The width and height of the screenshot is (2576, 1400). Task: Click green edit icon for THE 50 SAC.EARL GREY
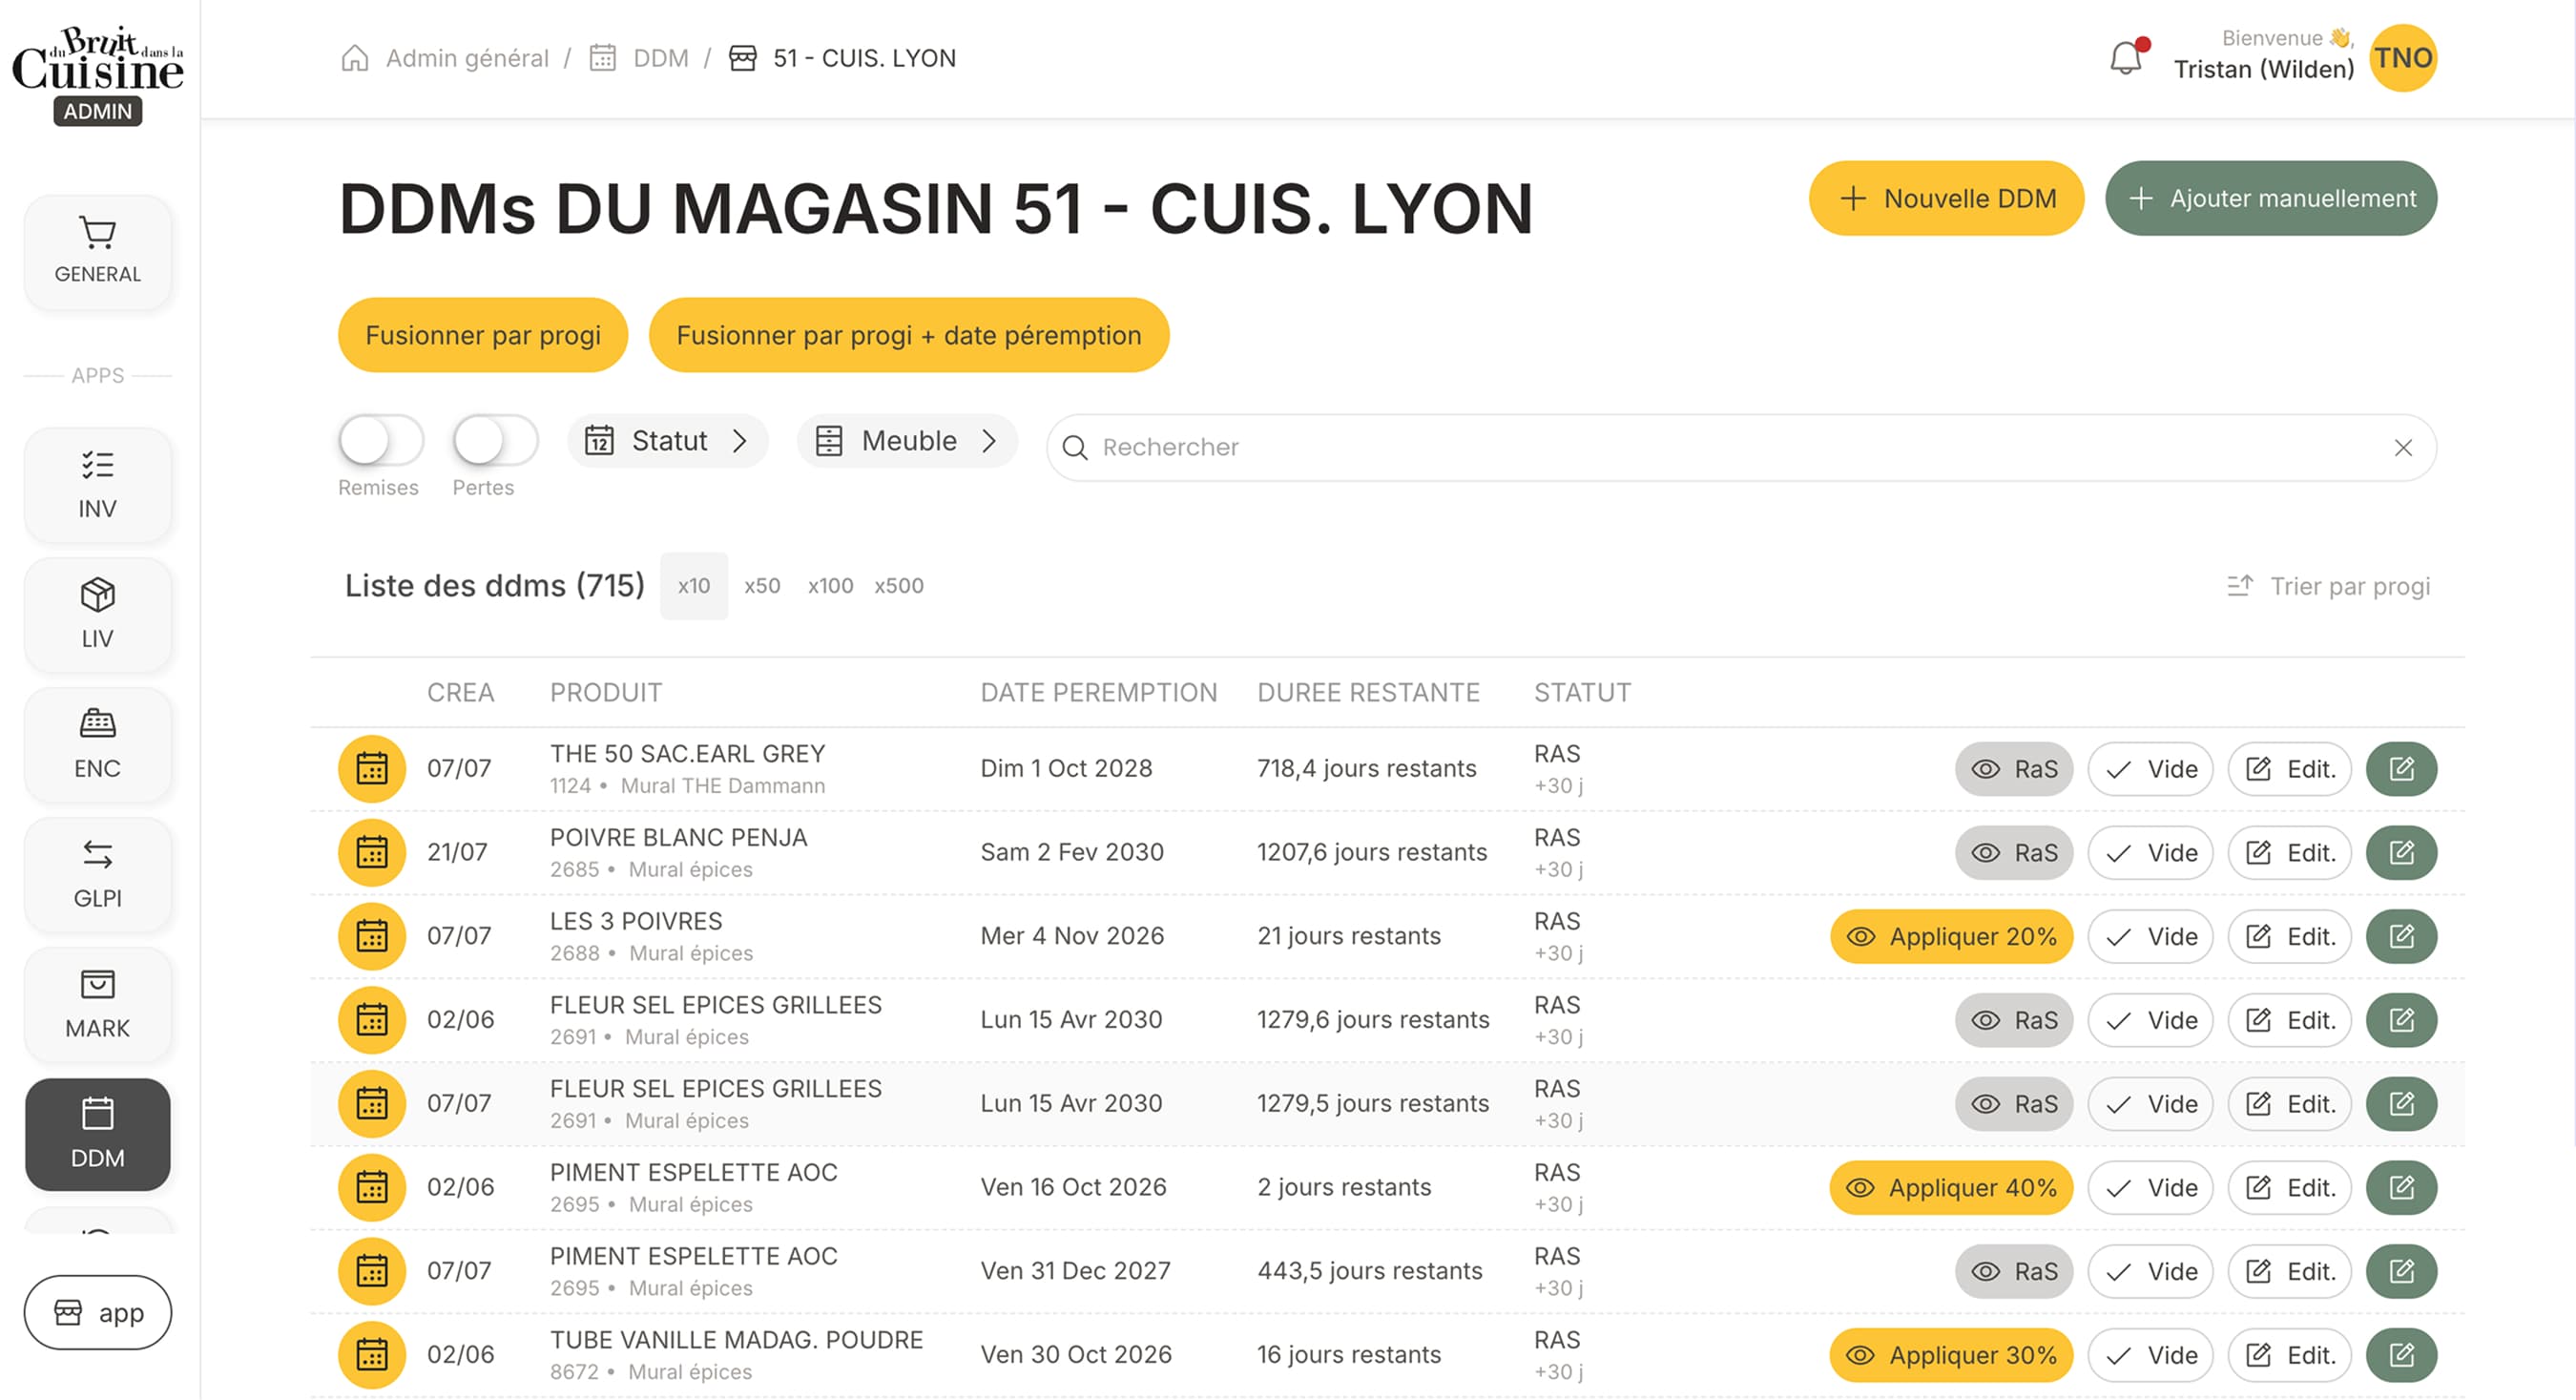point(2401,769)
